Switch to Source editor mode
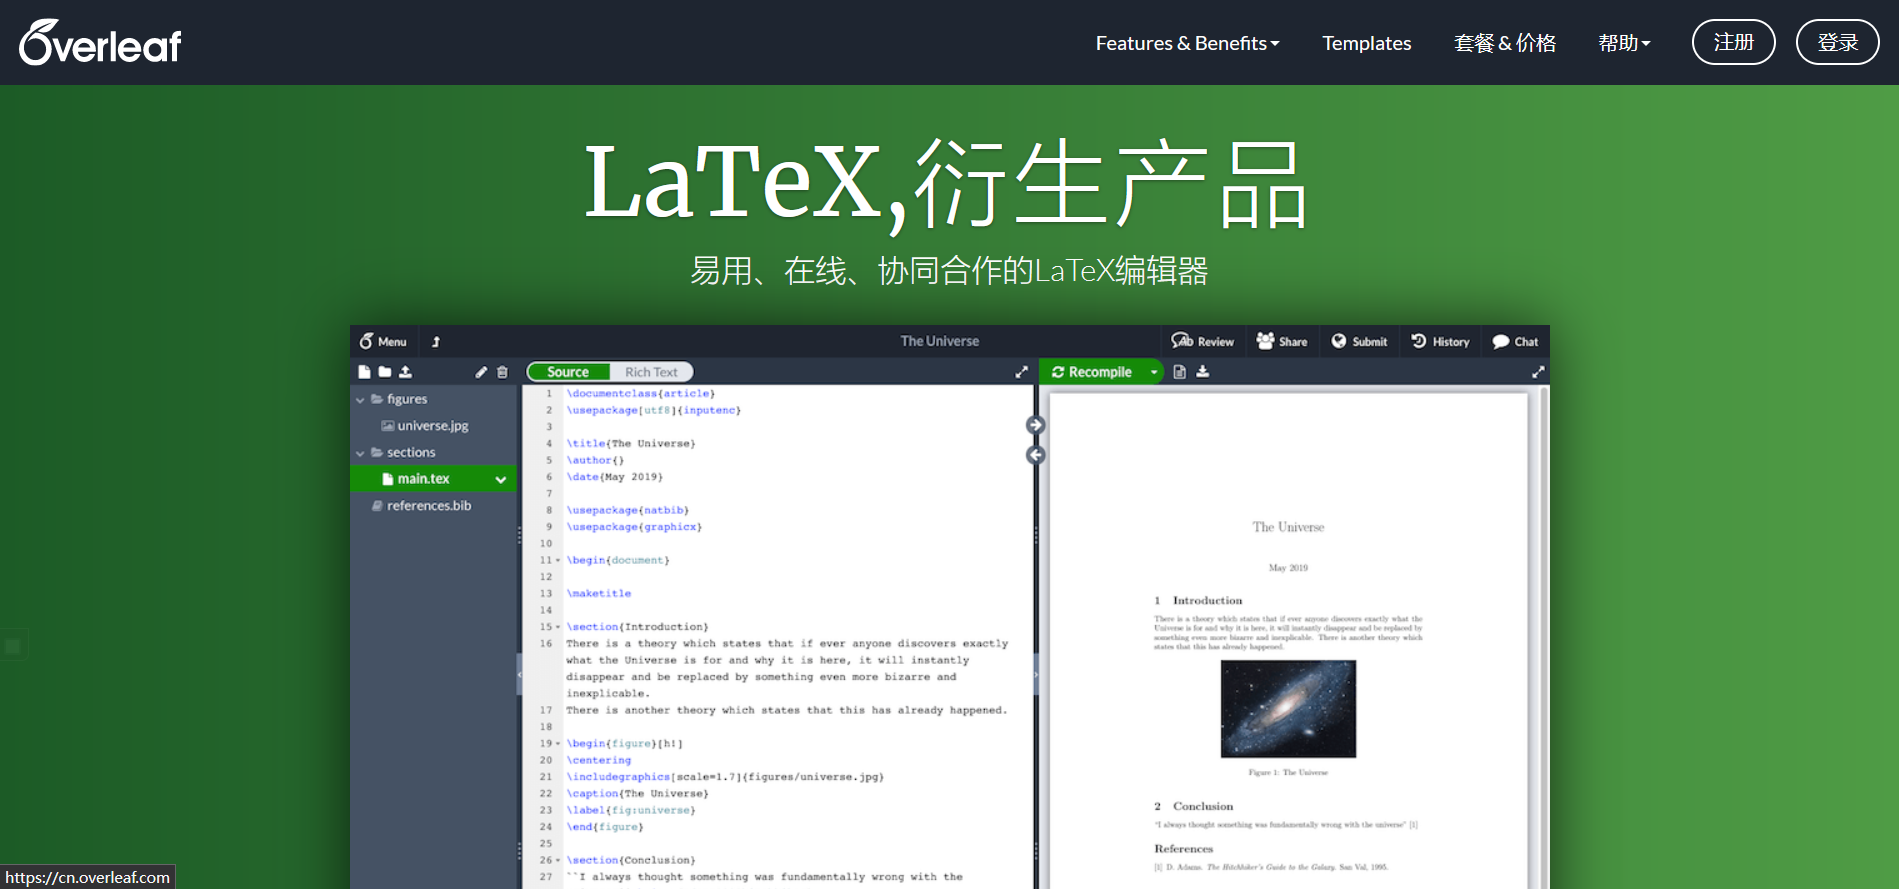1899x889 pixels. tap(568, 372)
